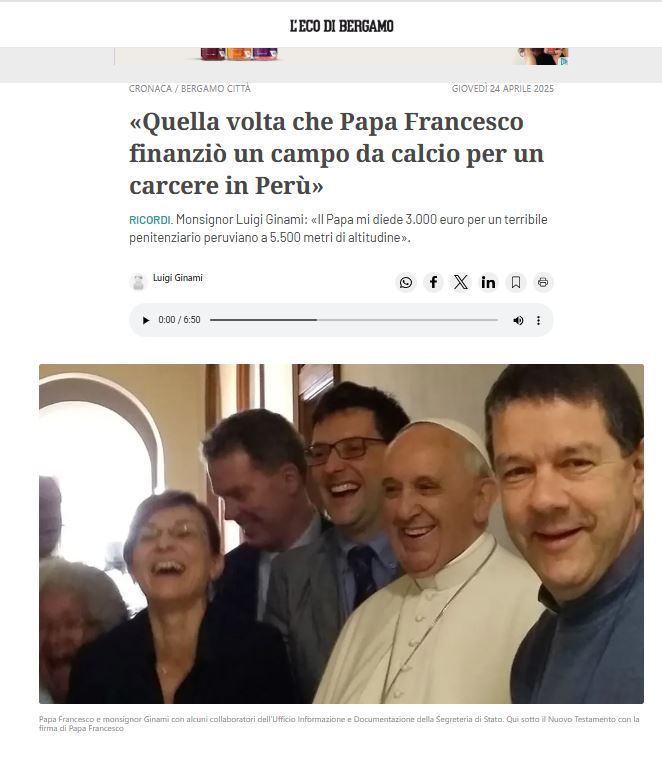Play the article audio
Image resolution: width=662 pixels, height=759 pixels.
coord(146,320)
